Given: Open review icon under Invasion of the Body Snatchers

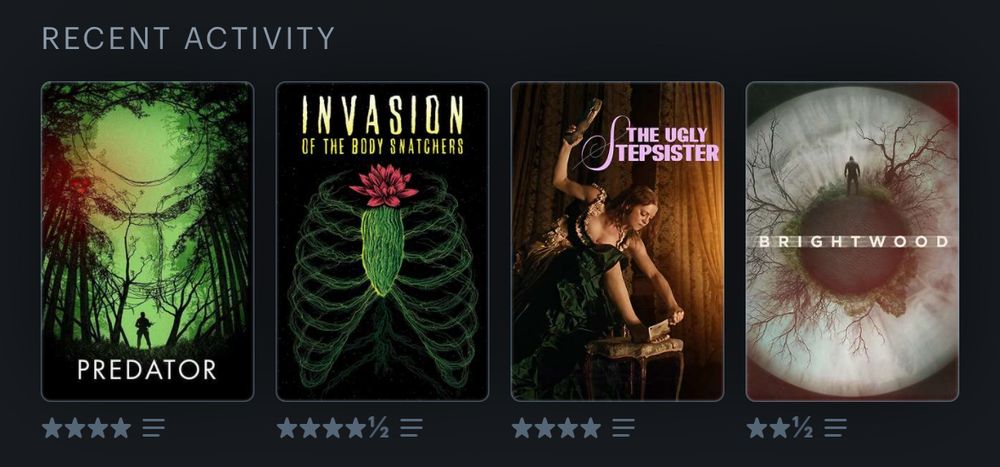Looking at the screenshot, I should [x=411, y=427].
